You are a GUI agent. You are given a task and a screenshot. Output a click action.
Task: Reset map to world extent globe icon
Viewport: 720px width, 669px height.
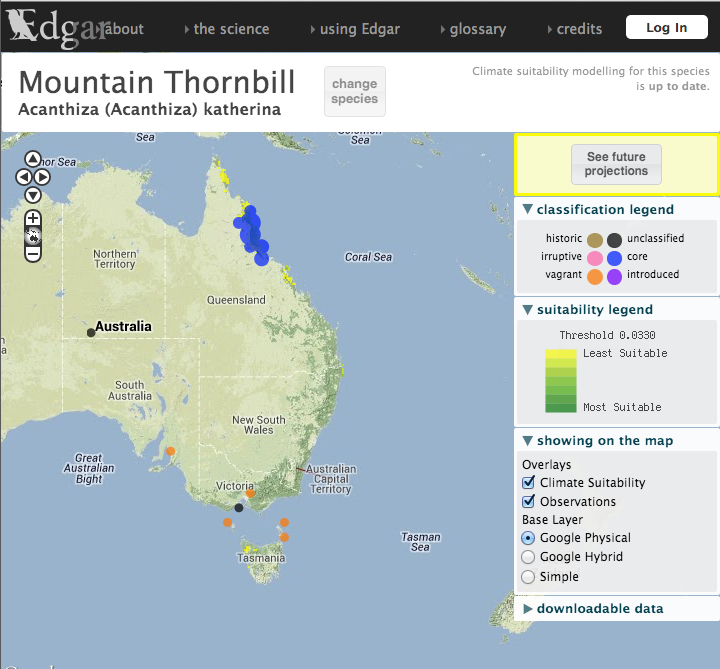pos(33,236)
